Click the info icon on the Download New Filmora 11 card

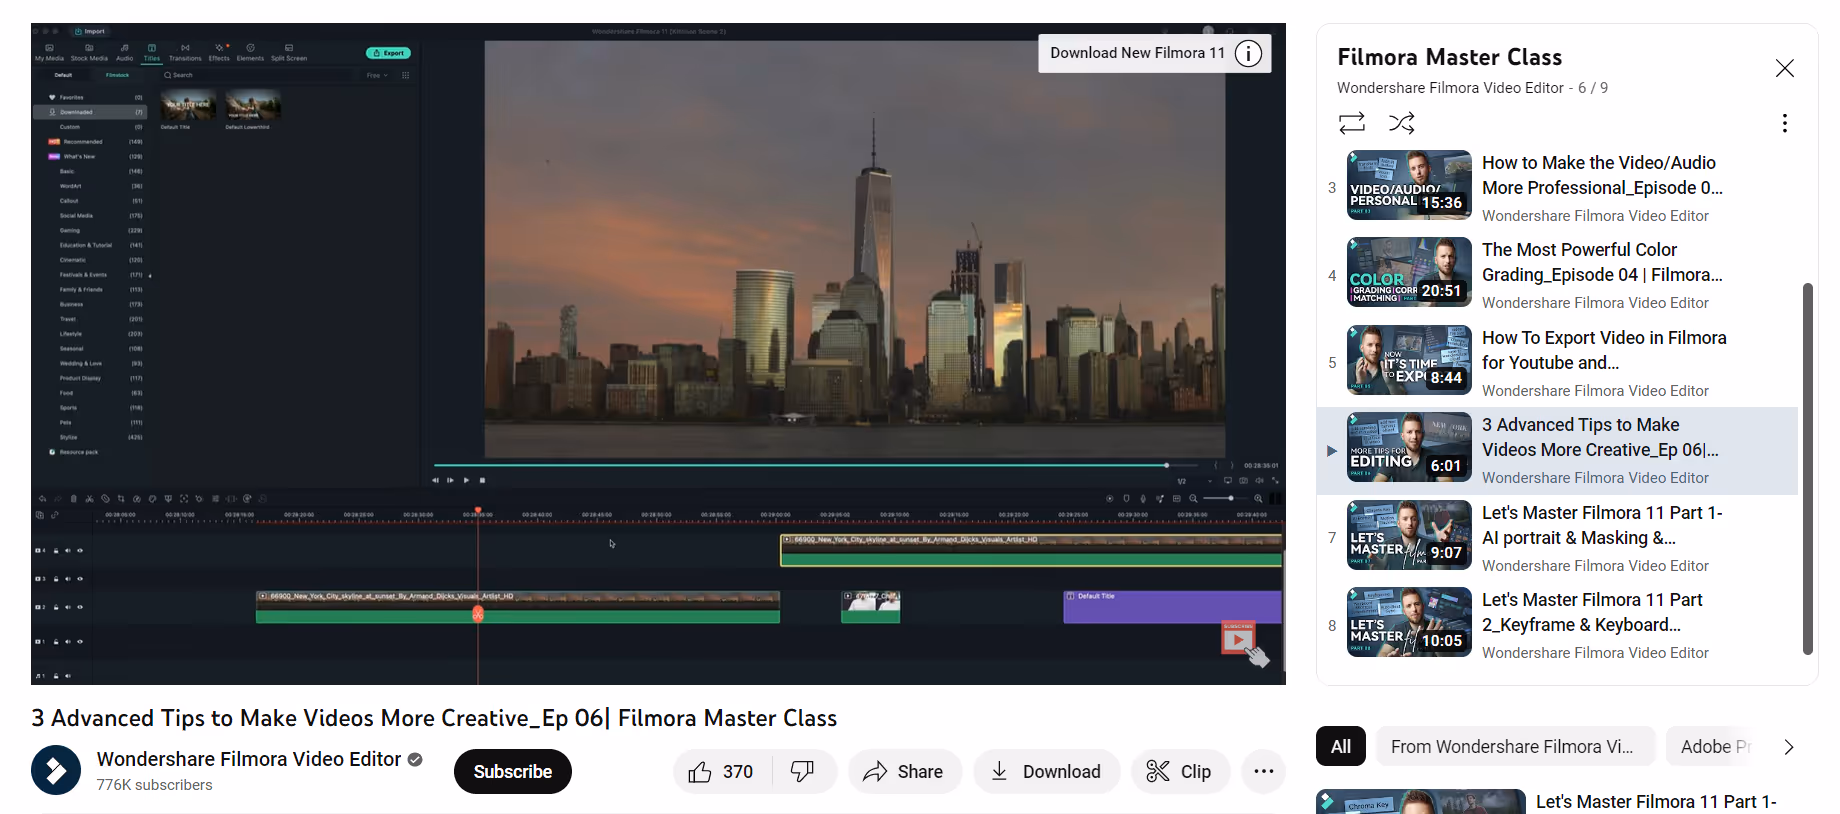point(1248,53)
